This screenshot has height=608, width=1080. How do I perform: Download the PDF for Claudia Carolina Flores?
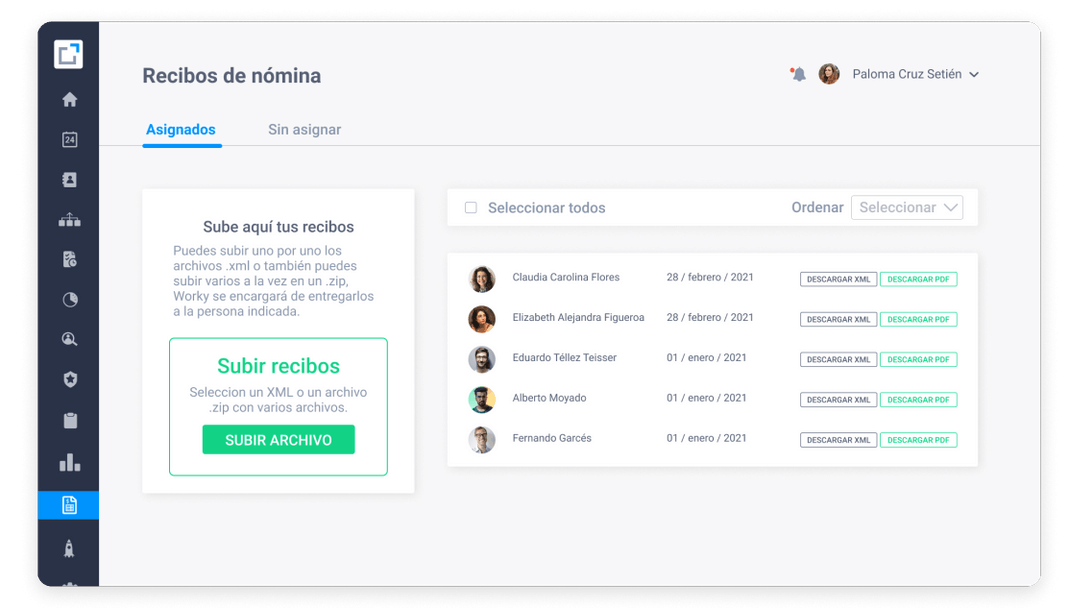pyautogui.click(x=918, y=278)
